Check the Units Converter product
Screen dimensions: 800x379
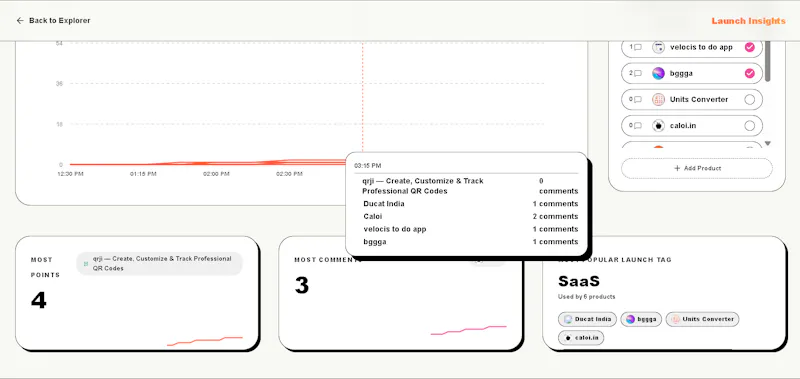[x=749, y=99]
